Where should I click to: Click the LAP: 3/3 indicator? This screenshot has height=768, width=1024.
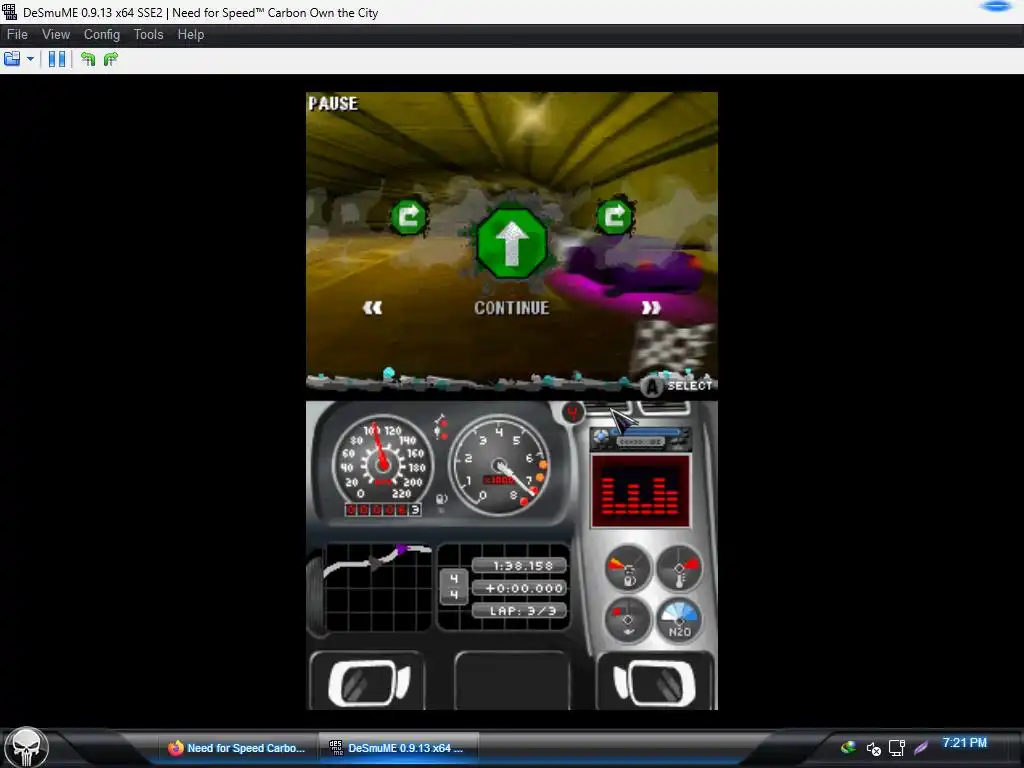coord(519,611)
